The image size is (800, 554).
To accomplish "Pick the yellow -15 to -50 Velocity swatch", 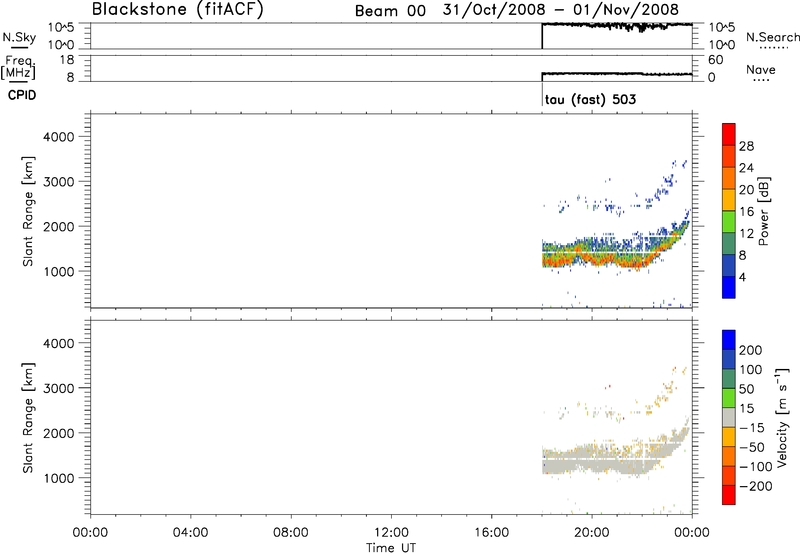I will (729, 437).
